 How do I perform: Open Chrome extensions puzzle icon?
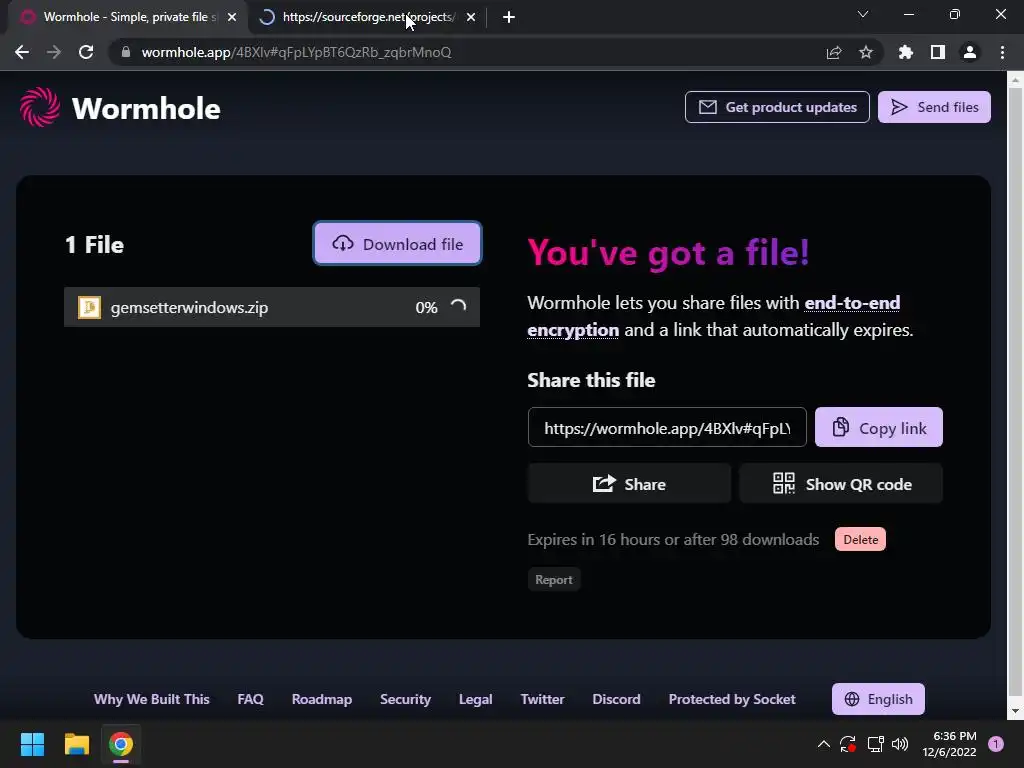[906, 52]
